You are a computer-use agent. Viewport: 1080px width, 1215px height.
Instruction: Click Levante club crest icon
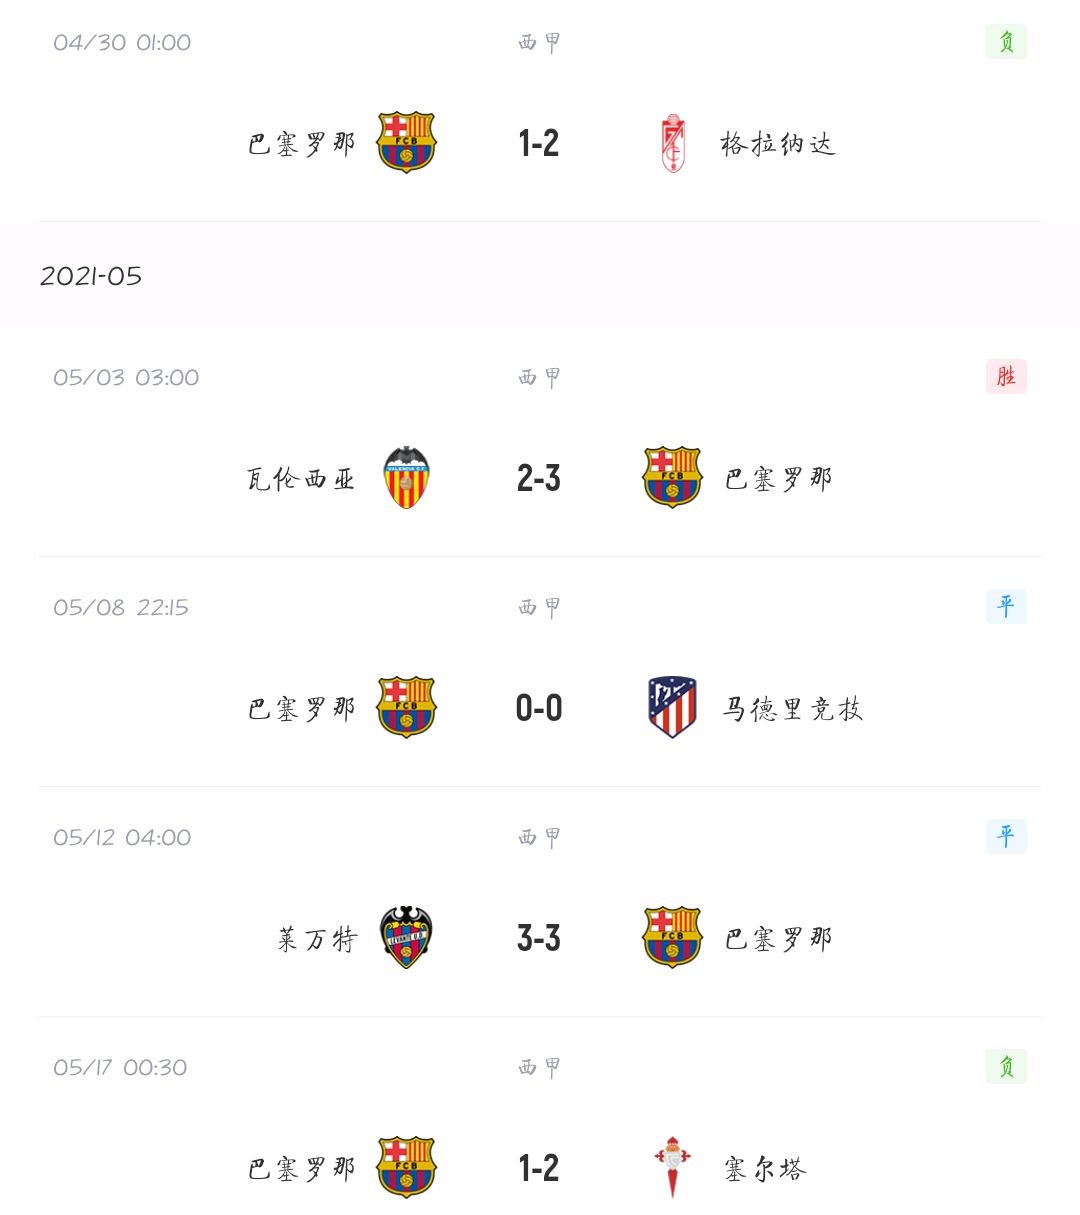pos(406,938)
